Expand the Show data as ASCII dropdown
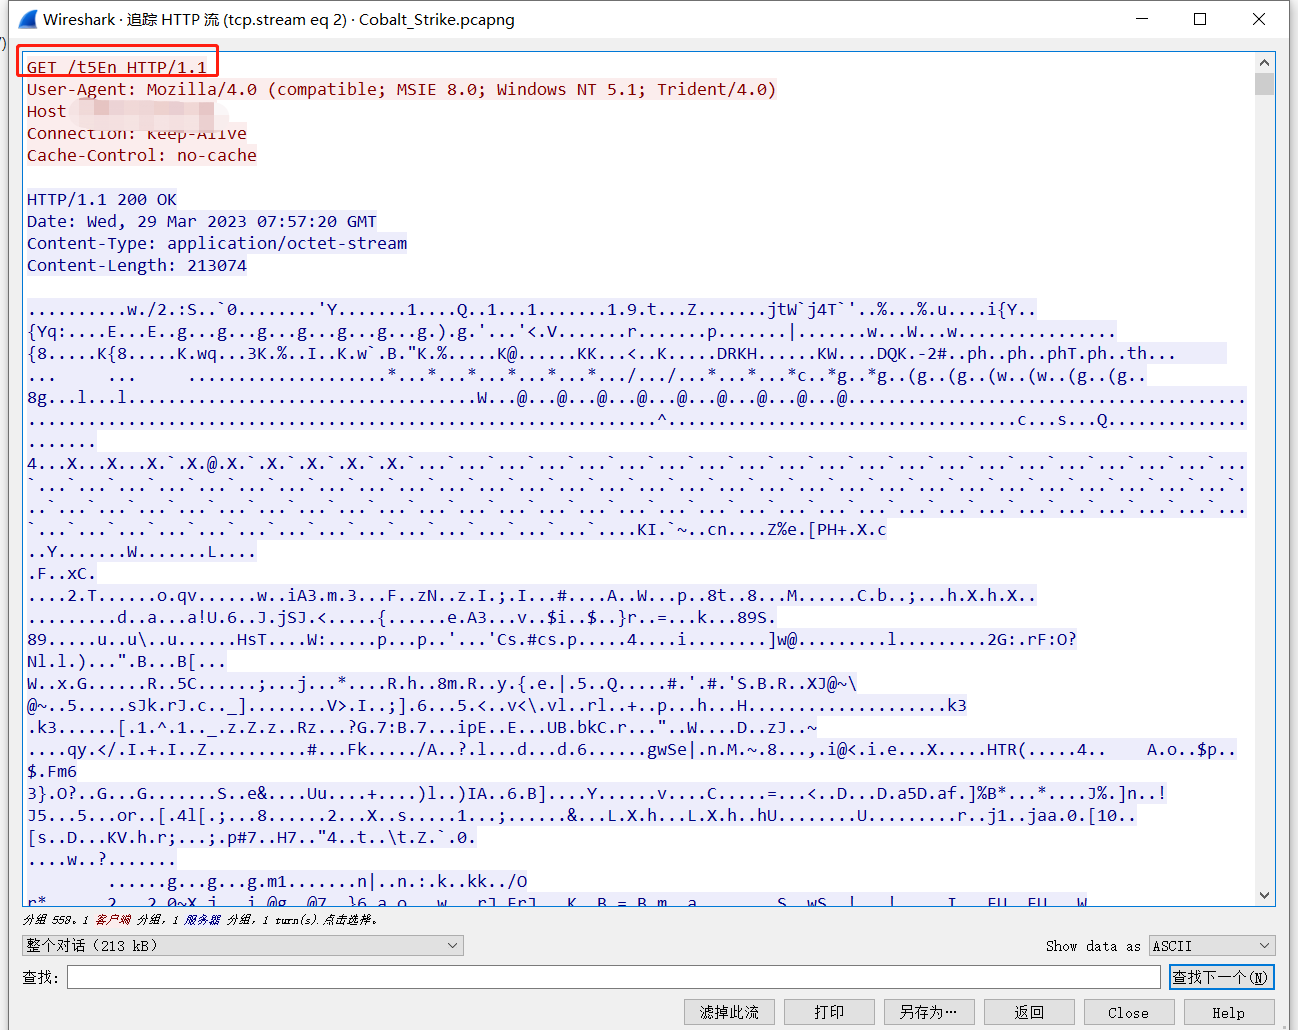The image size is (1298, 1030). coord(1211,945)
